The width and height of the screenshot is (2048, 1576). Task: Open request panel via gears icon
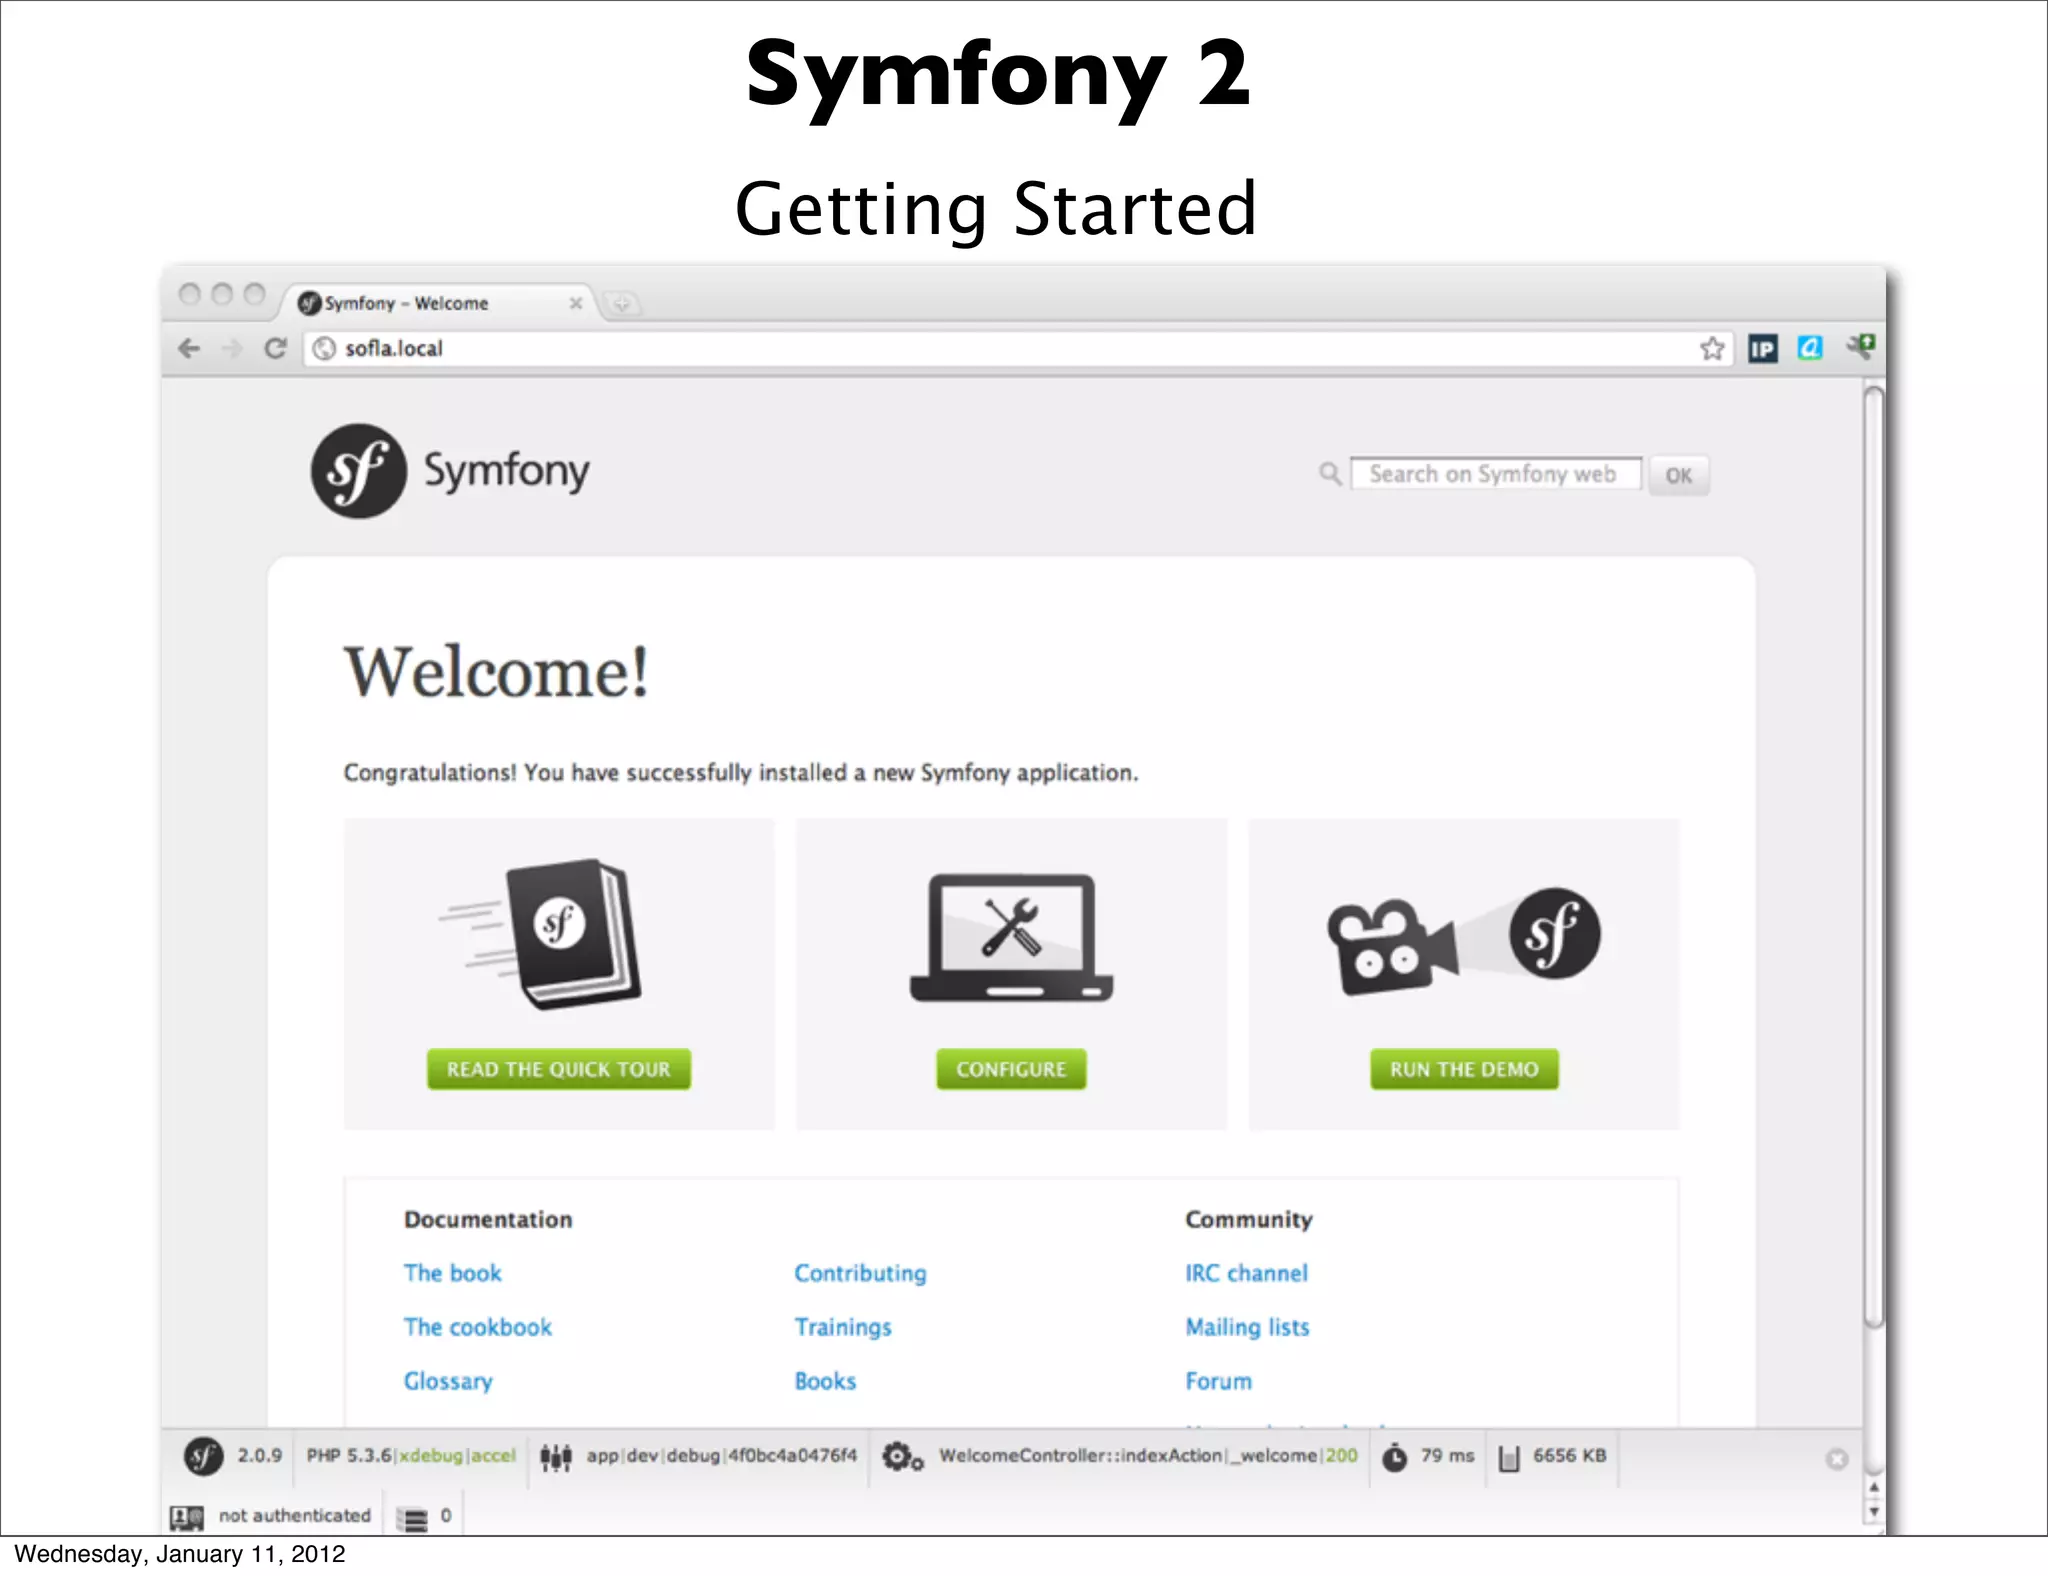tap(902, 1457)
